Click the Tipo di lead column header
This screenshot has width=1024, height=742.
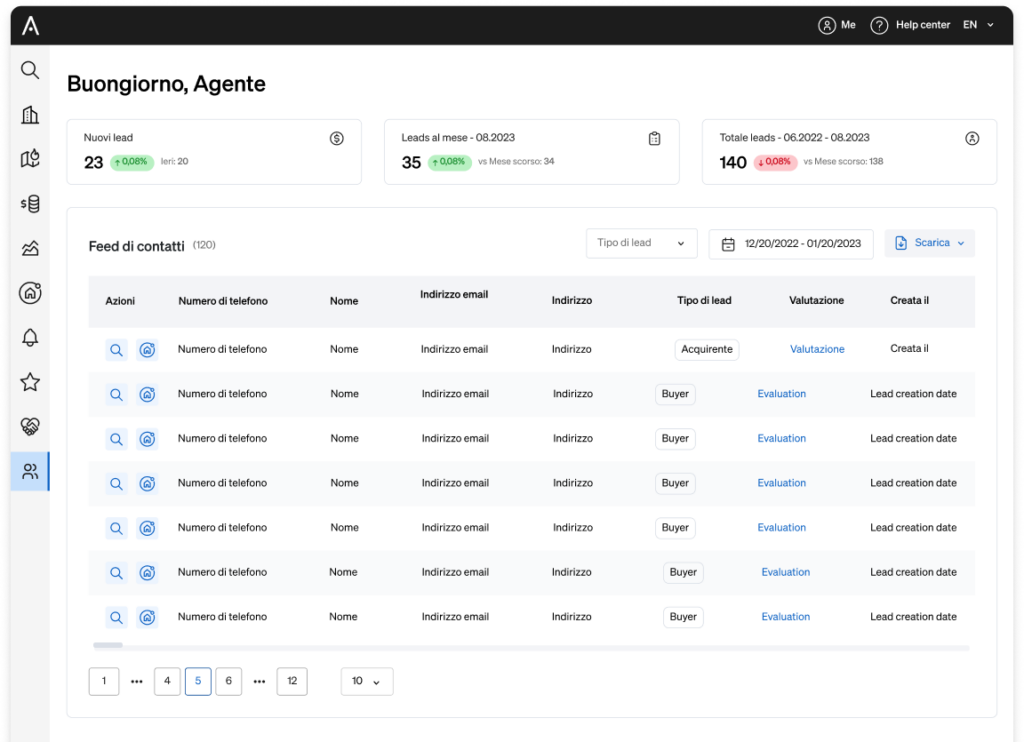point(704,300)
